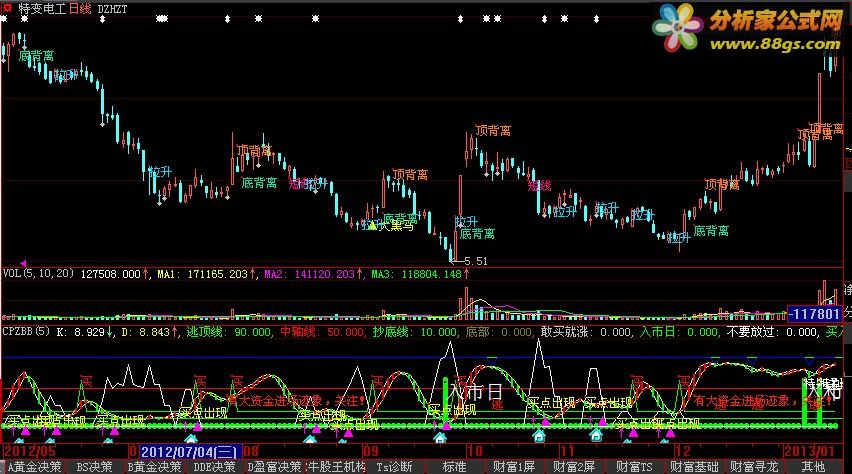Viewport: 852px width, 474px height.
Task: Click the 11 month marker on time axis
Action: coord(567,451)
